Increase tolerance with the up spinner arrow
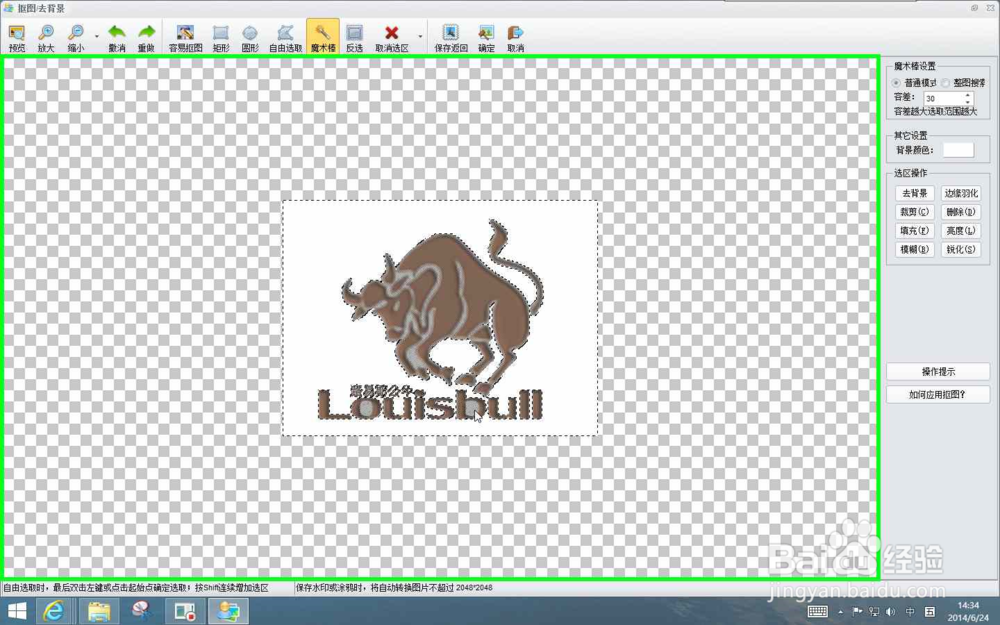Screen dimensions: 1000x625 point(967,95)
